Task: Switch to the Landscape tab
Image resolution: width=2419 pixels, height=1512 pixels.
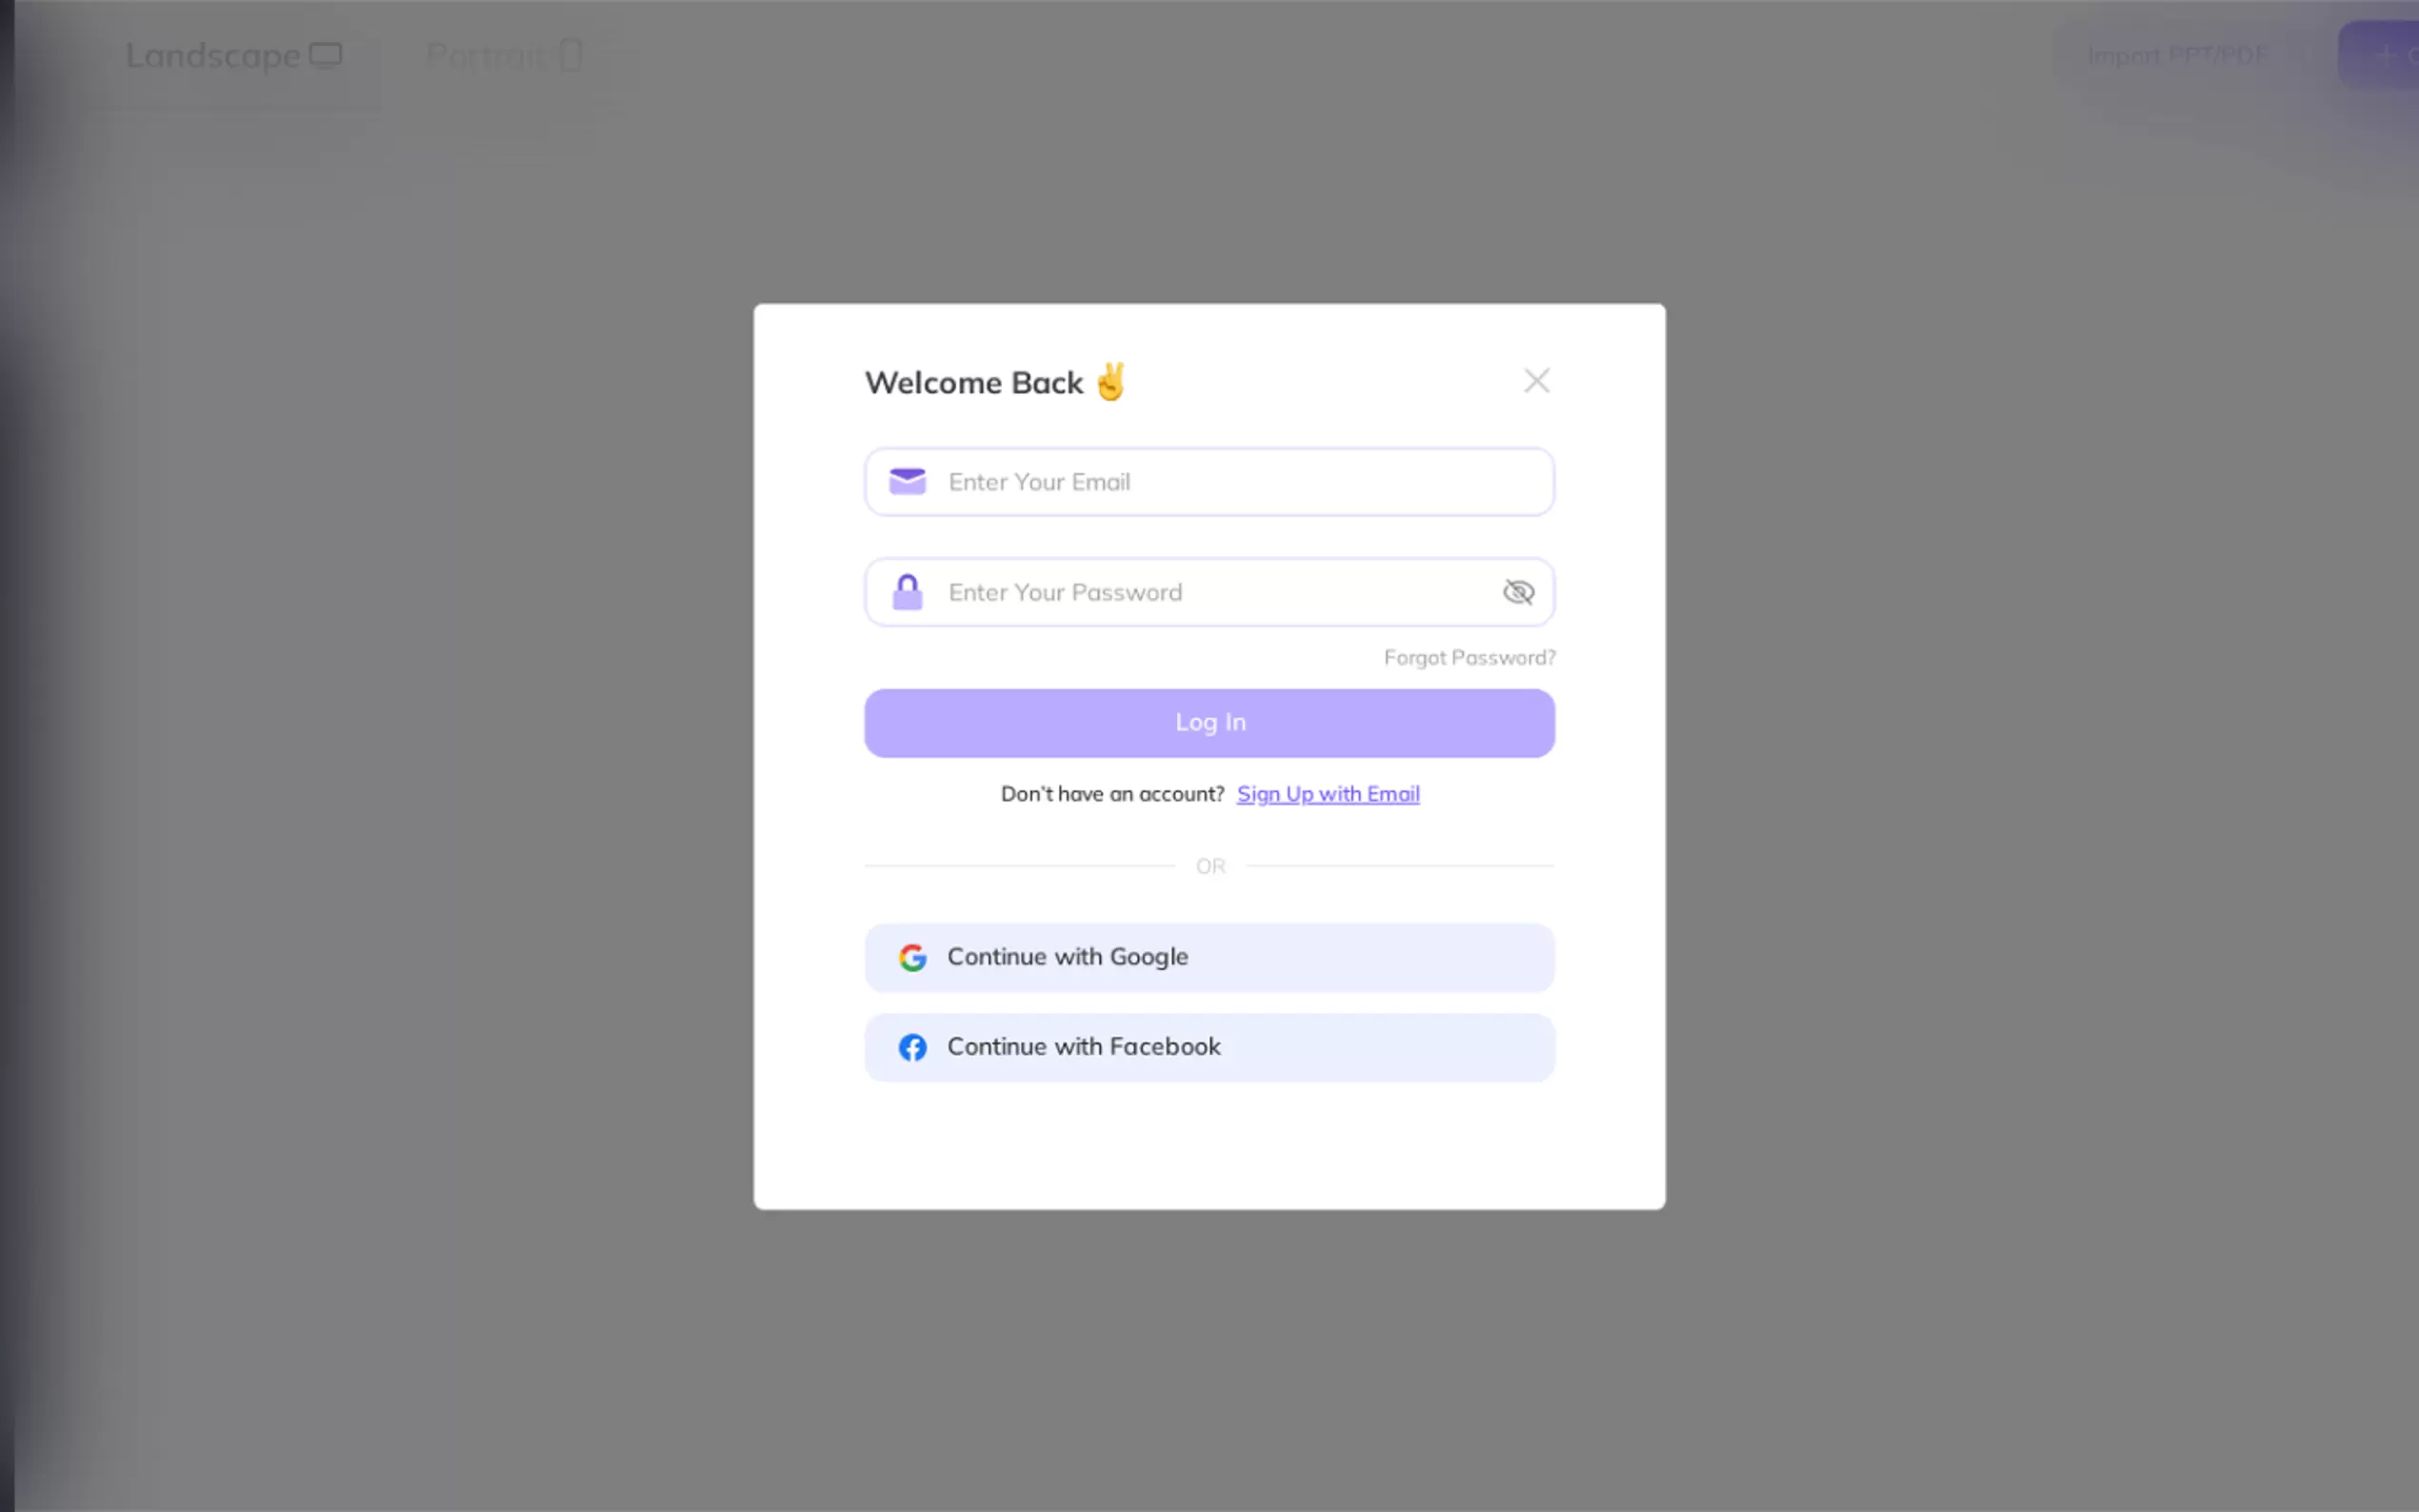Action: 234,55
